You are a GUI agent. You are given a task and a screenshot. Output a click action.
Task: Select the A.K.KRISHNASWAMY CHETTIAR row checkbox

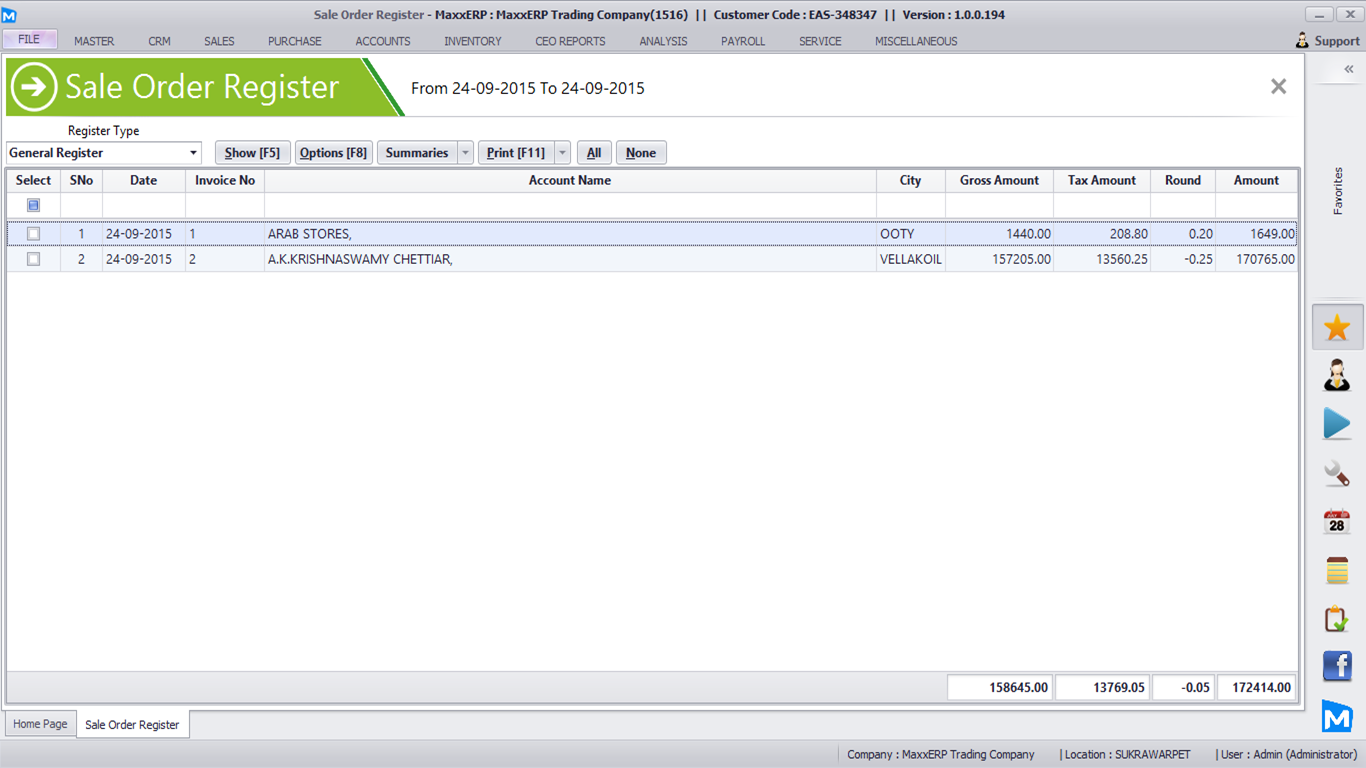[34, 259]
